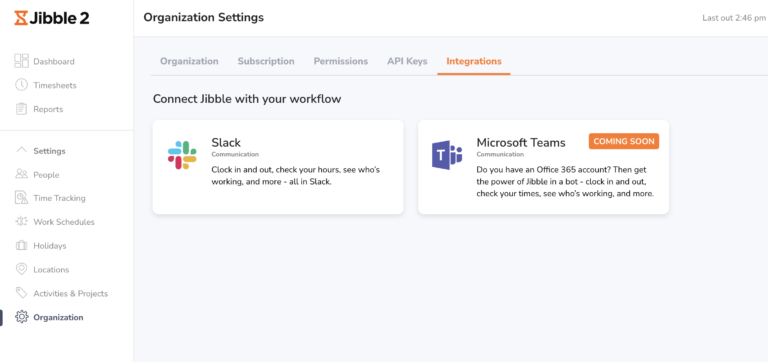Click the Slack logo icon
The height and width of the screenshot is (362, 768).
pyautogui.click(x=182, y=155)
